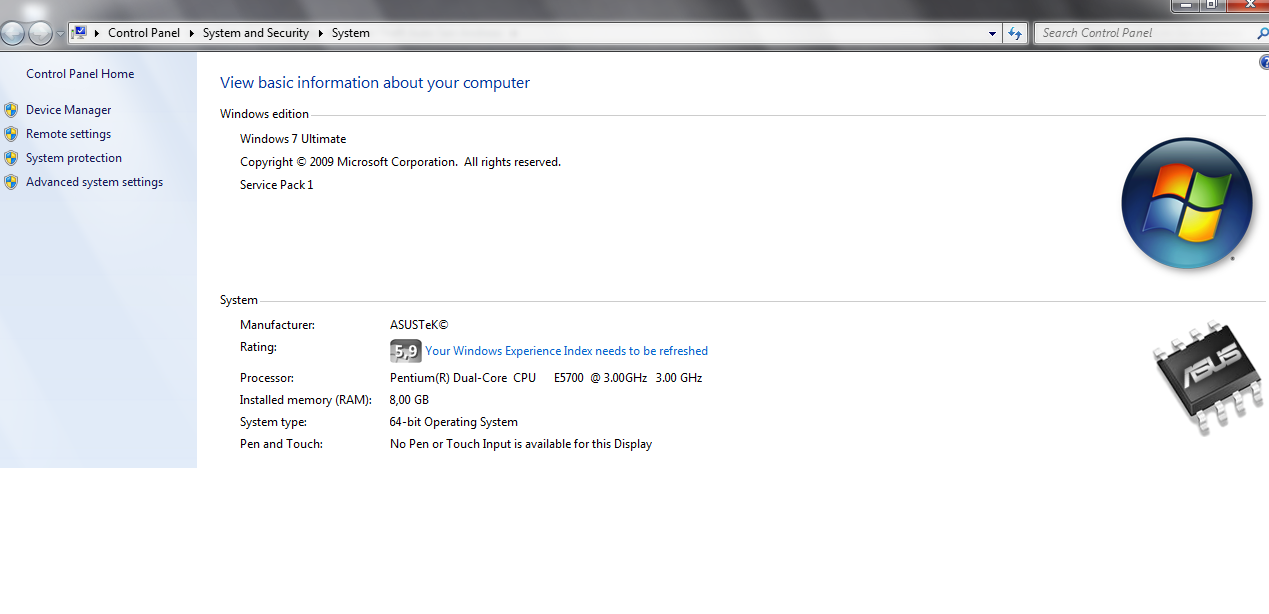
Task: Open System protection link
Action: click(74, 158)
